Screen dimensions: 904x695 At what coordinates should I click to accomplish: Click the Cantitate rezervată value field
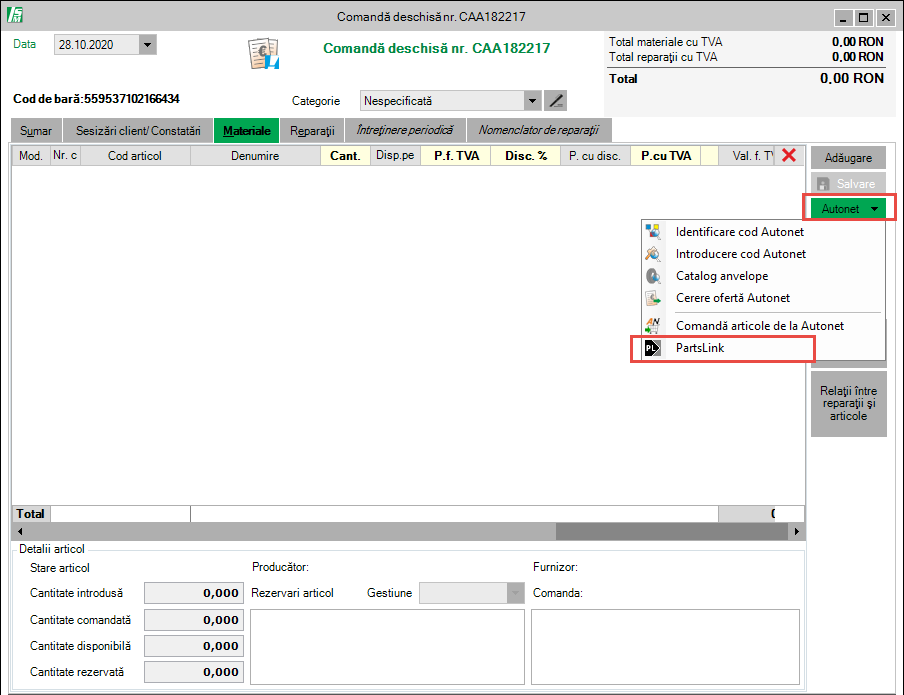(194, 672)
